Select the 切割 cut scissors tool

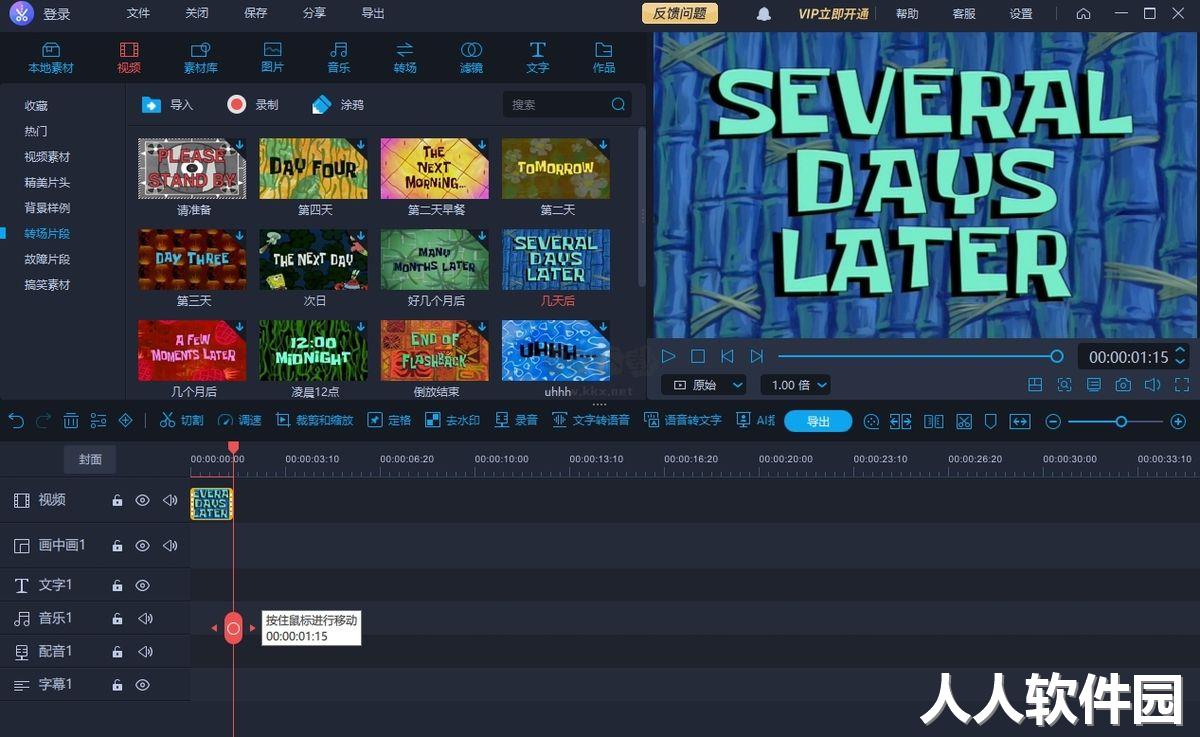point(182,421)
